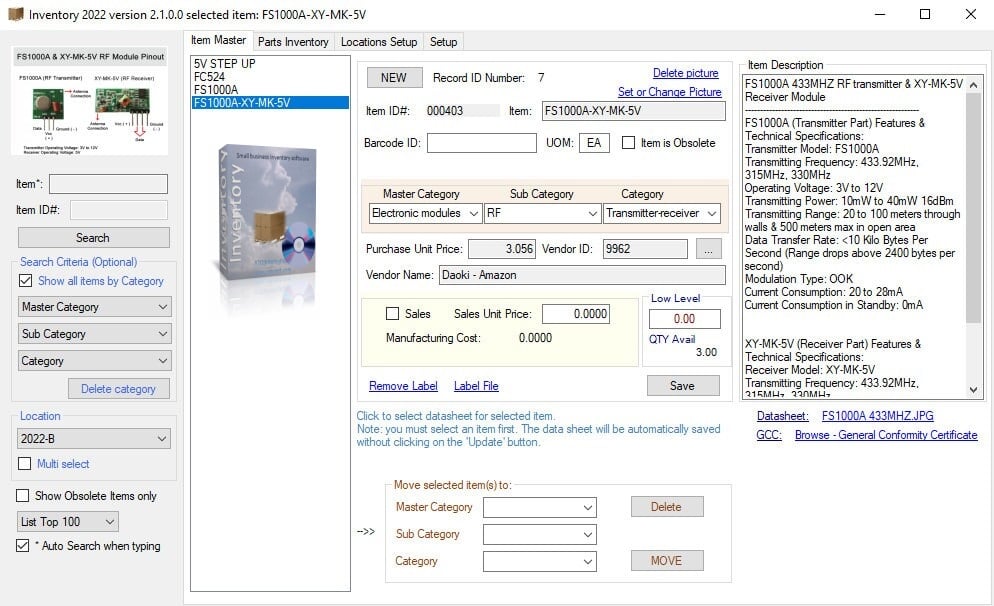
Task: Click the vendor lookup ellipsis button
Action: (x=708, y=249)
